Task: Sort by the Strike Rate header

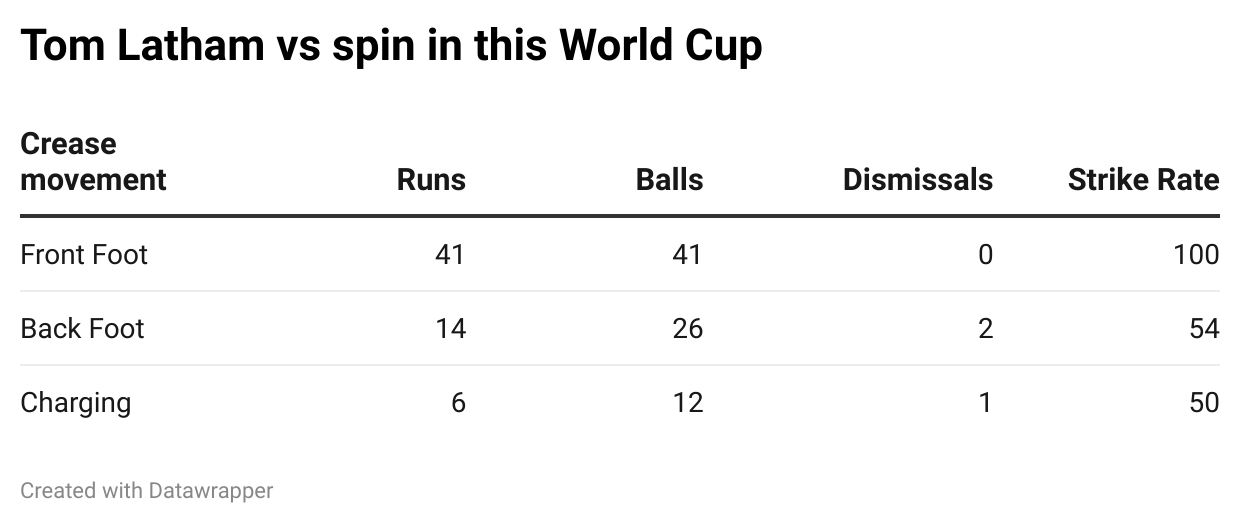Action: coord(1143,180)
